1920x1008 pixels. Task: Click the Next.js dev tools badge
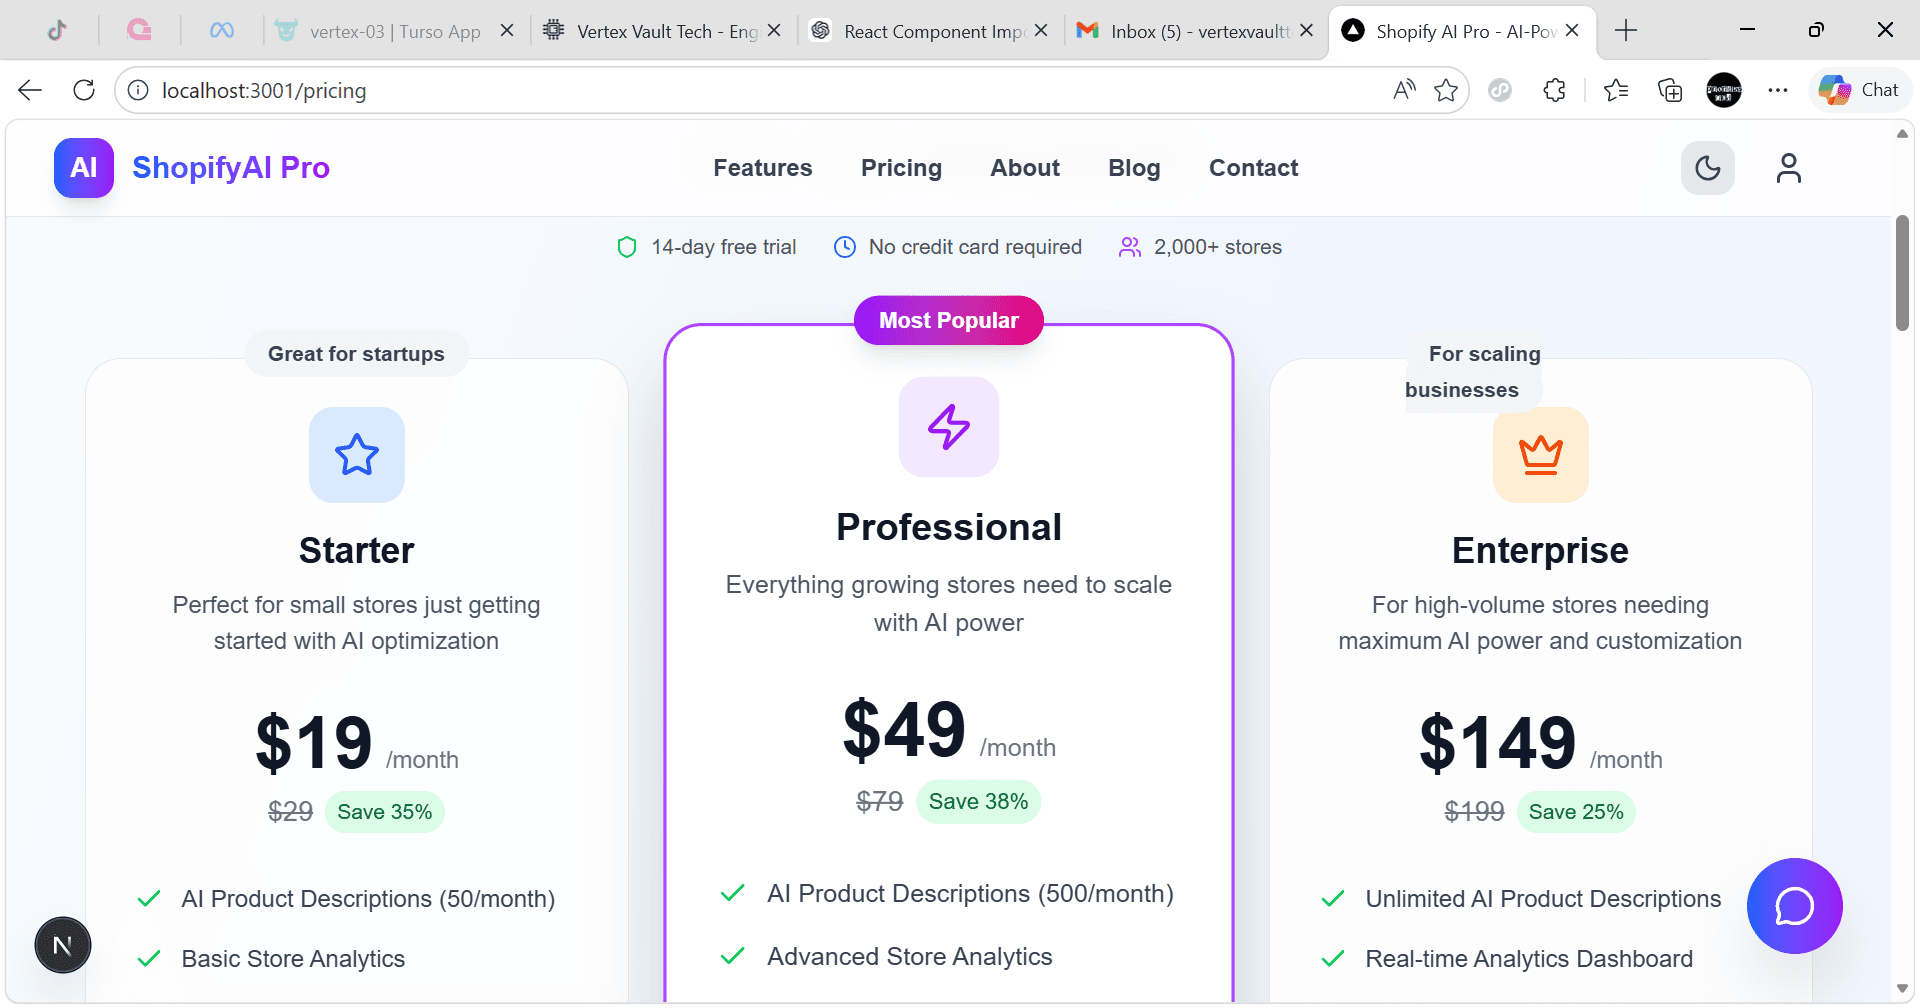pos(63,945)
